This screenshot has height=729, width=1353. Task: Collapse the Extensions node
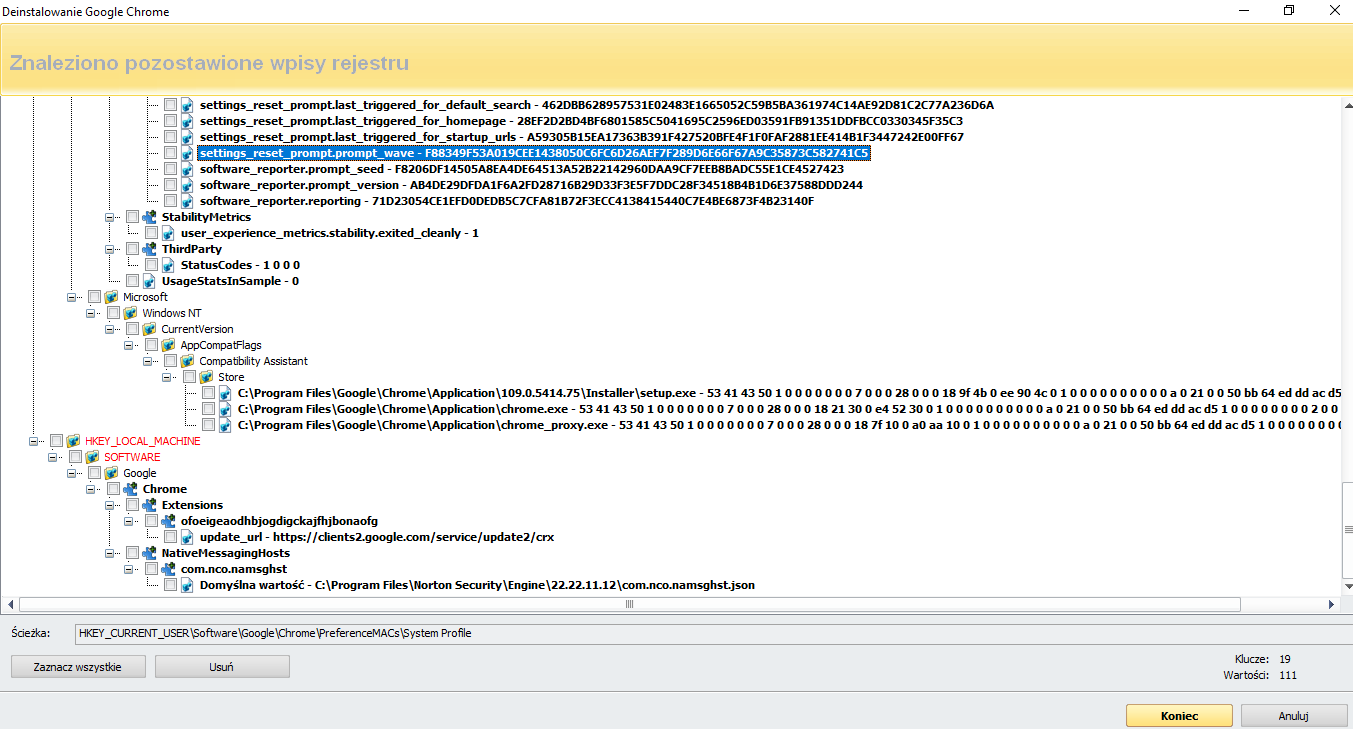[x=110, y=505]
